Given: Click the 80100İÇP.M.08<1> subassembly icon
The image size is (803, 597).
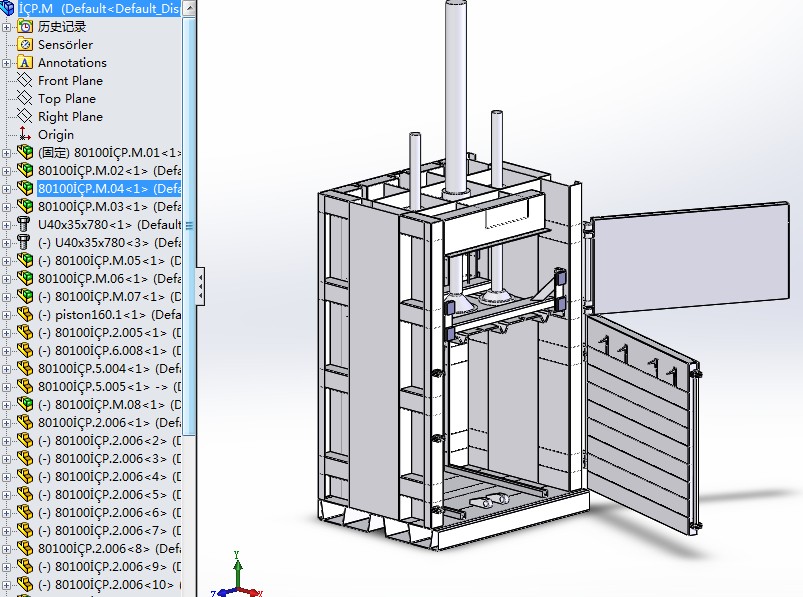Looking at the screenshot, I should (25, 404).
